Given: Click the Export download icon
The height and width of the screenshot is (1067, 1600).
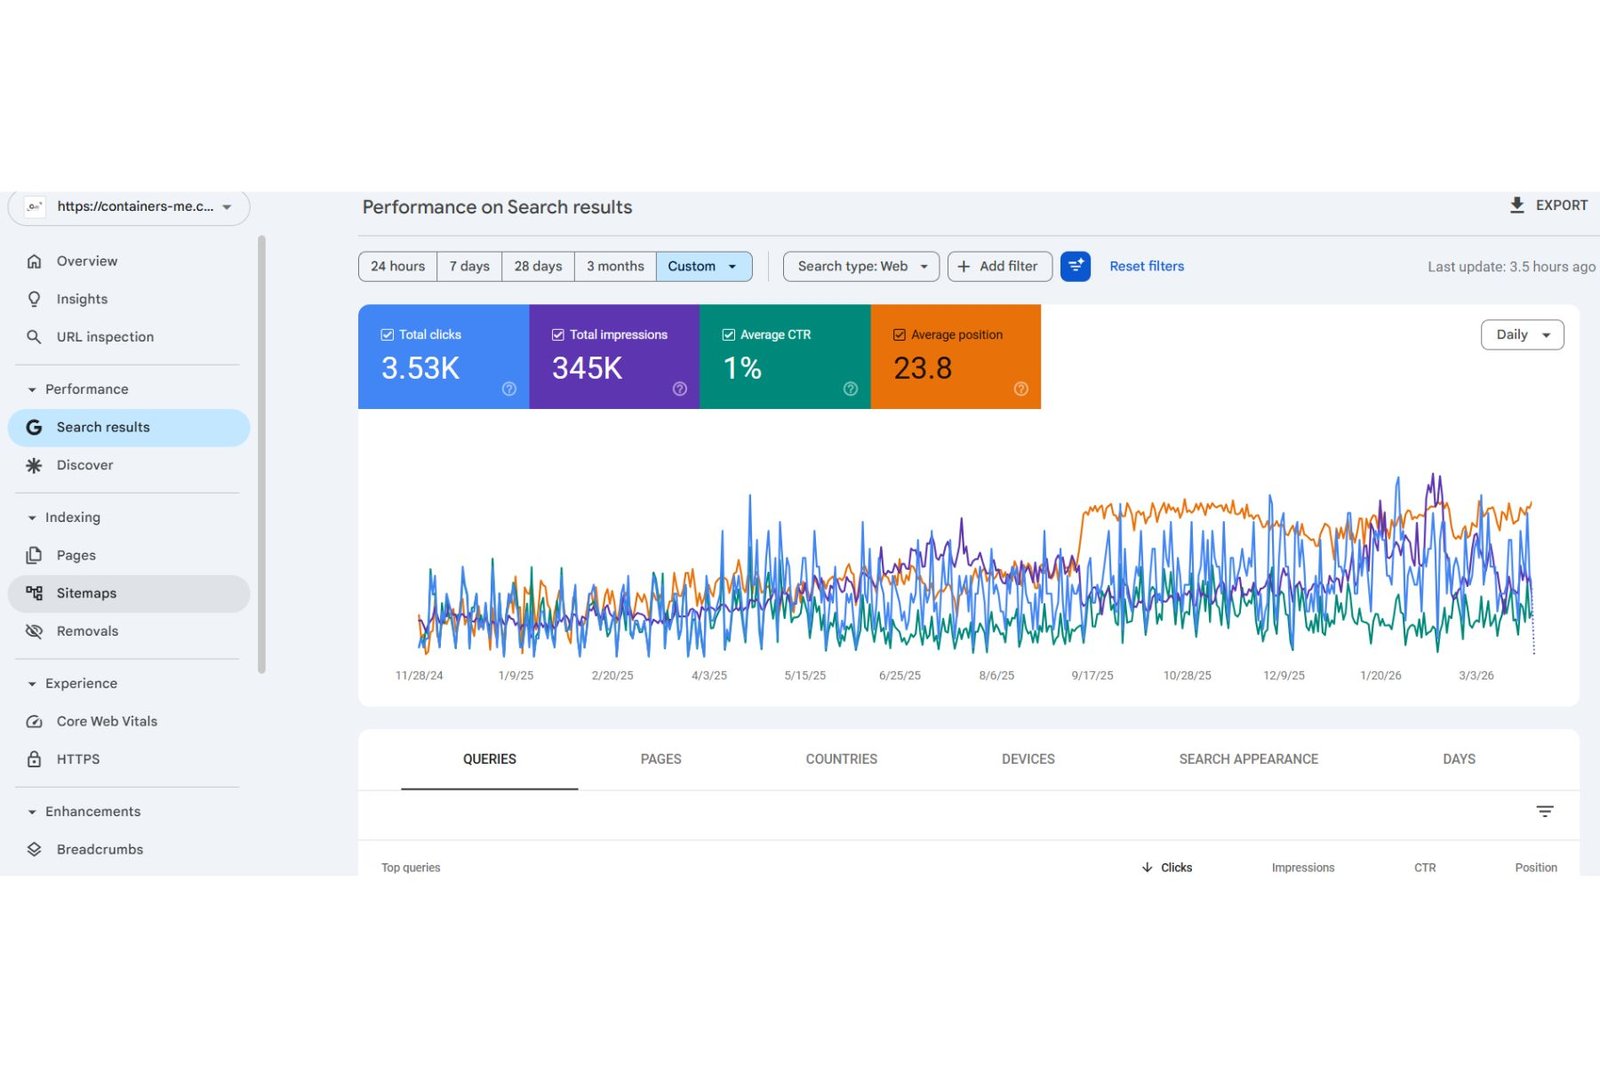Looking at the screenshot, I should (x=1516, y=205).
